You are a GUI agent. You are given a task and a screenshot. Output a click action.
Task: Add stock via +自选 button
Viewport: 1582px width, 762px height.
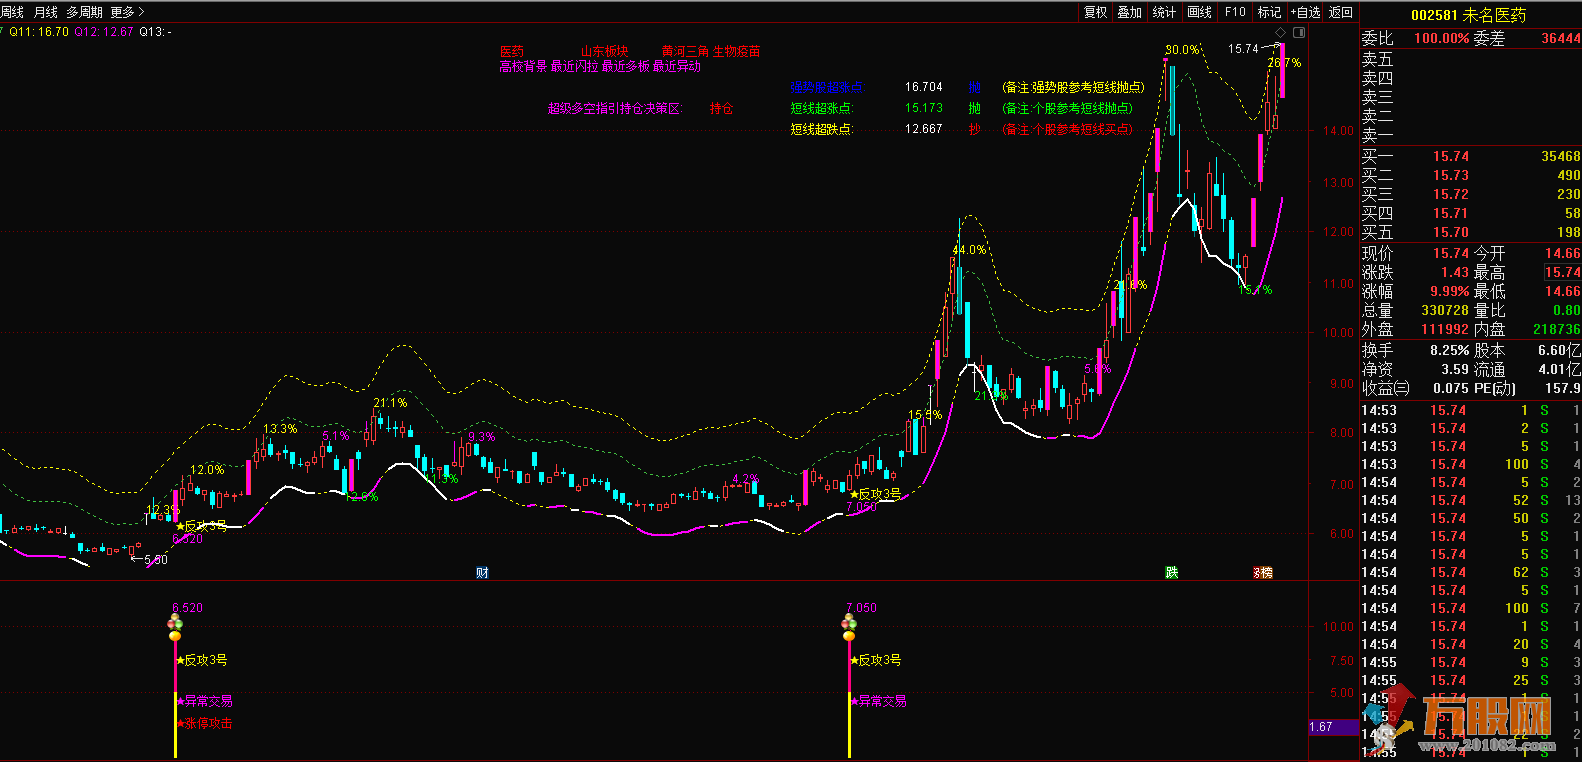[1305, 12]
